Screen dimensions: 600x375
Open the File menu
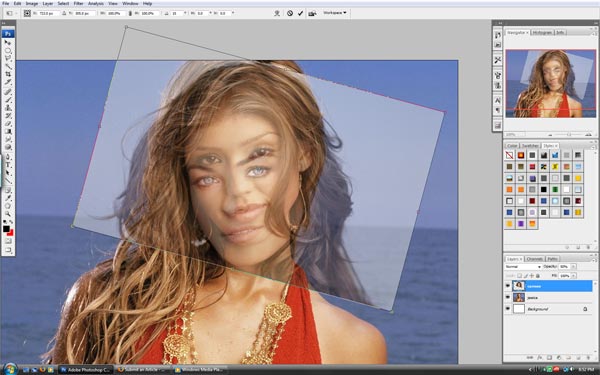[6, 3]
